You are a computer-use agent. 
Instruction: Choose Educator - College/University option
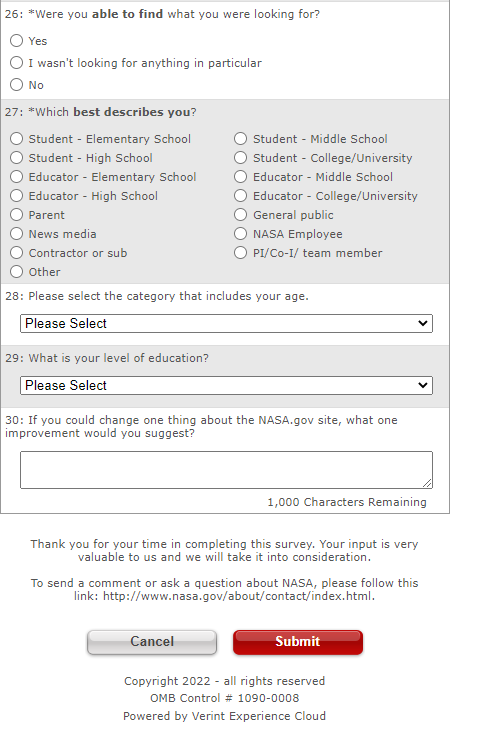click(x=240, y=196)
